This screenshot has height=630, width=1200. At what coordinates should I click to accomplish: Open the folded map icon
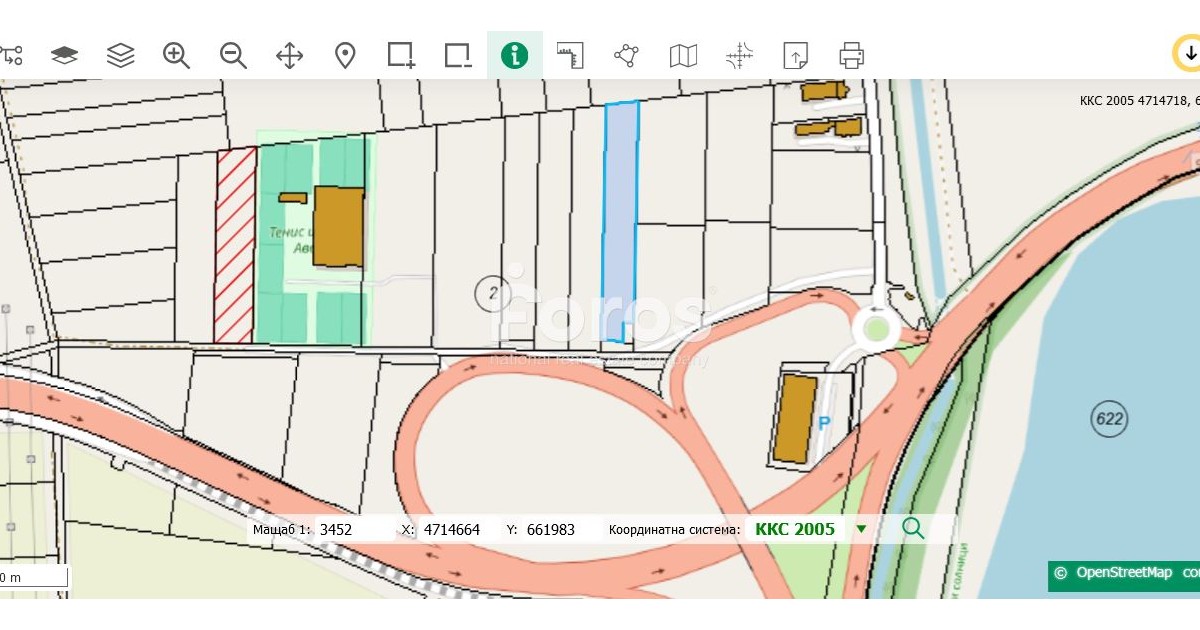pyautogui.click(x=683, y=55)
